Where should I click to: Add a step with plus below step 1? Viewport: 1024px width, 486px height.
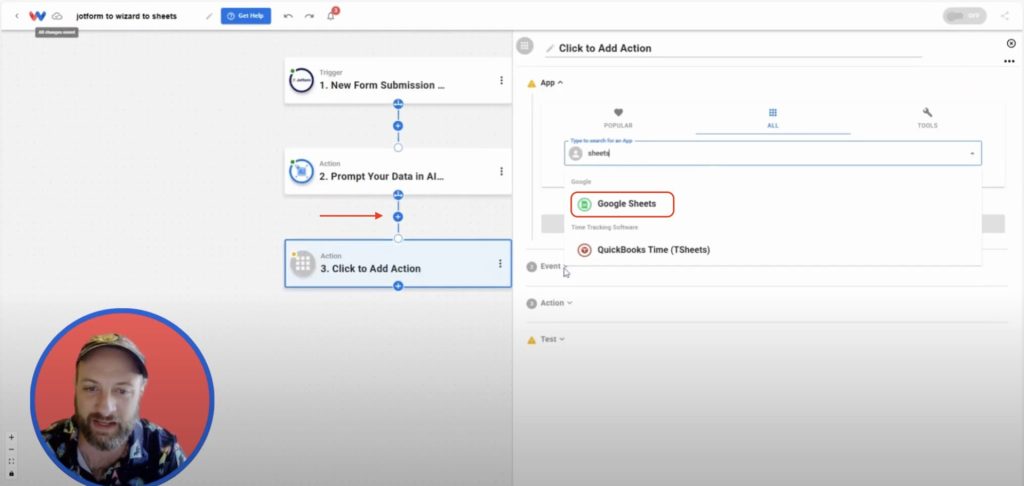(x=398, y=125)
